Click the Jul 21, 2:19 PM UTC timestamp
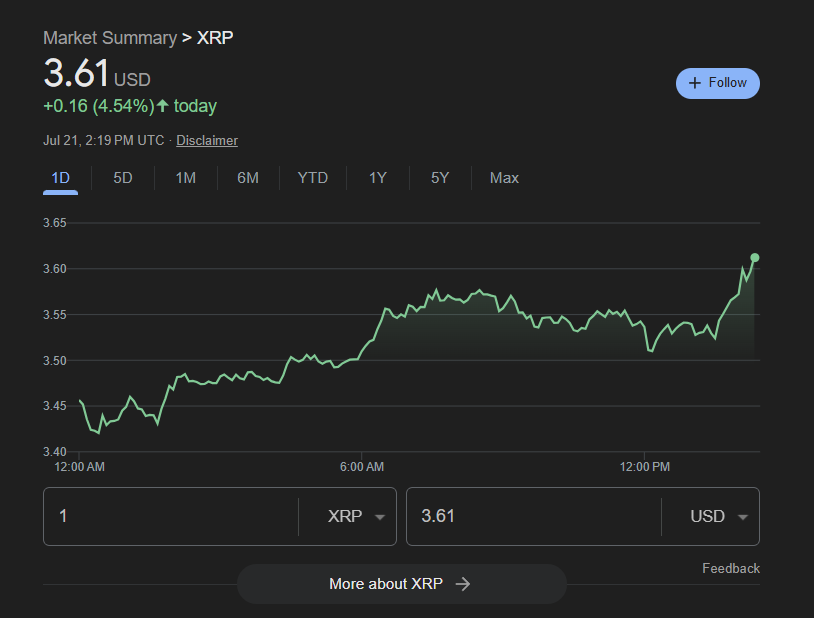Screen dimensions: 814x618 point(103,140)
